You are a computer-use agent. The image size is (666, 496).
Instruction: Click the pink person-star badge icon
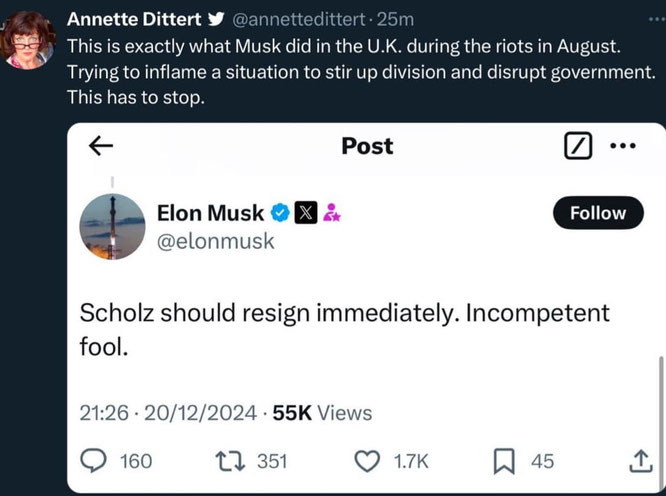(x=332, y=213)
